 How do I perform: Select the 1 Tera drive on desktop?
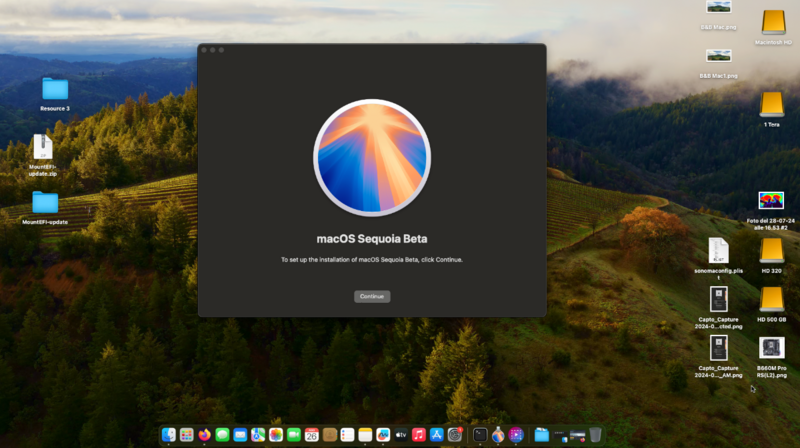click(x=772, y=104)
